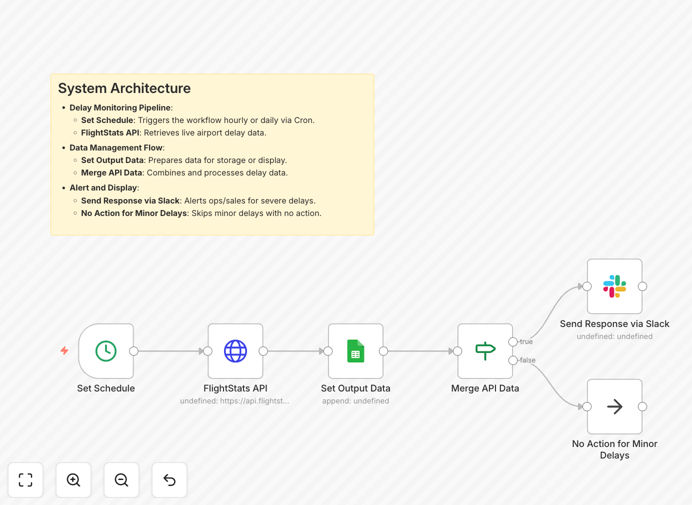Click the Slack node output connector
The width and height of the screenshot is (692, 505).
click(x=642, y=286)
